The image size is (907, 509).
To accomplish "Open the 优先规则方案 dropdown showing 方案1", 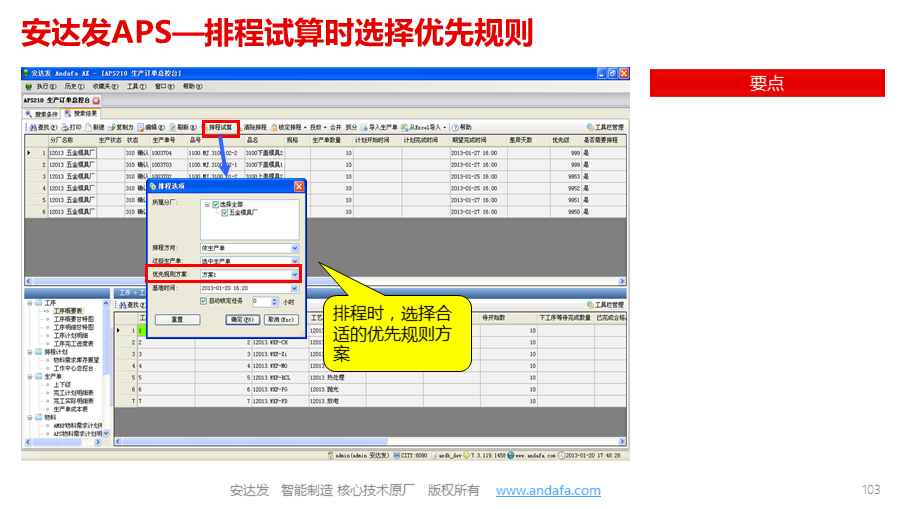I will tap(294, 275).
